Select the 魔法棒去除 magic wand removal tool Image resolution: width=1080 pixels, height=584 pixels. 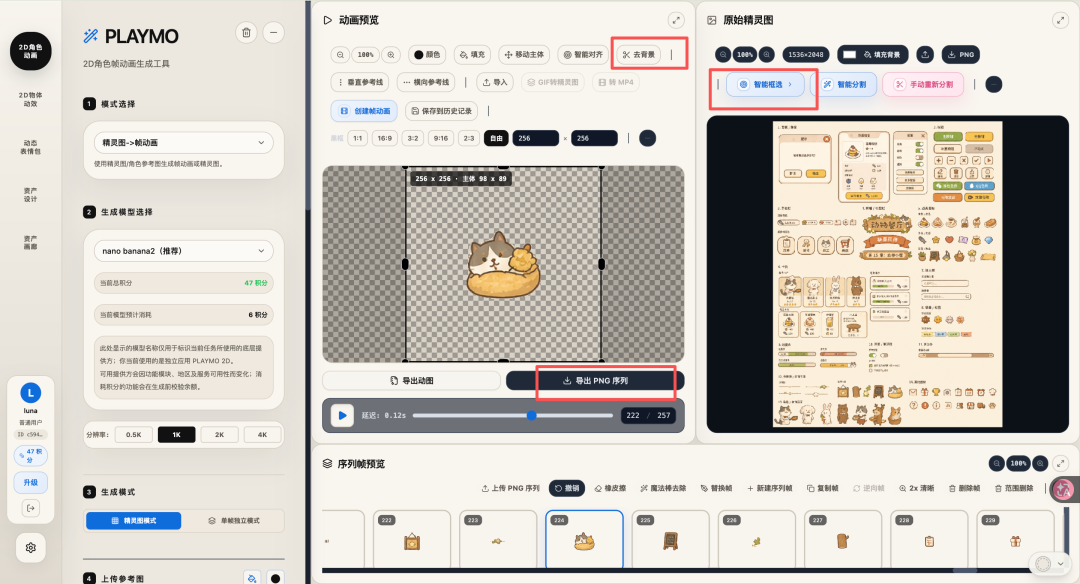click(x=663, y=488)
